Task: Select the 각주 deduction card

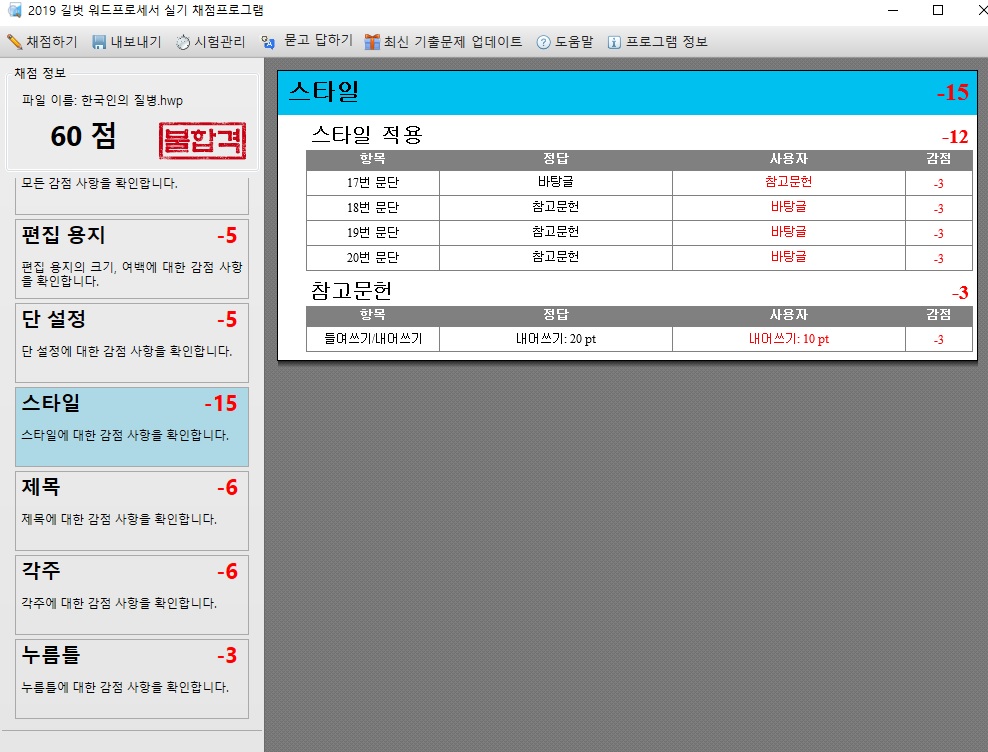Action: pos(132,594)
